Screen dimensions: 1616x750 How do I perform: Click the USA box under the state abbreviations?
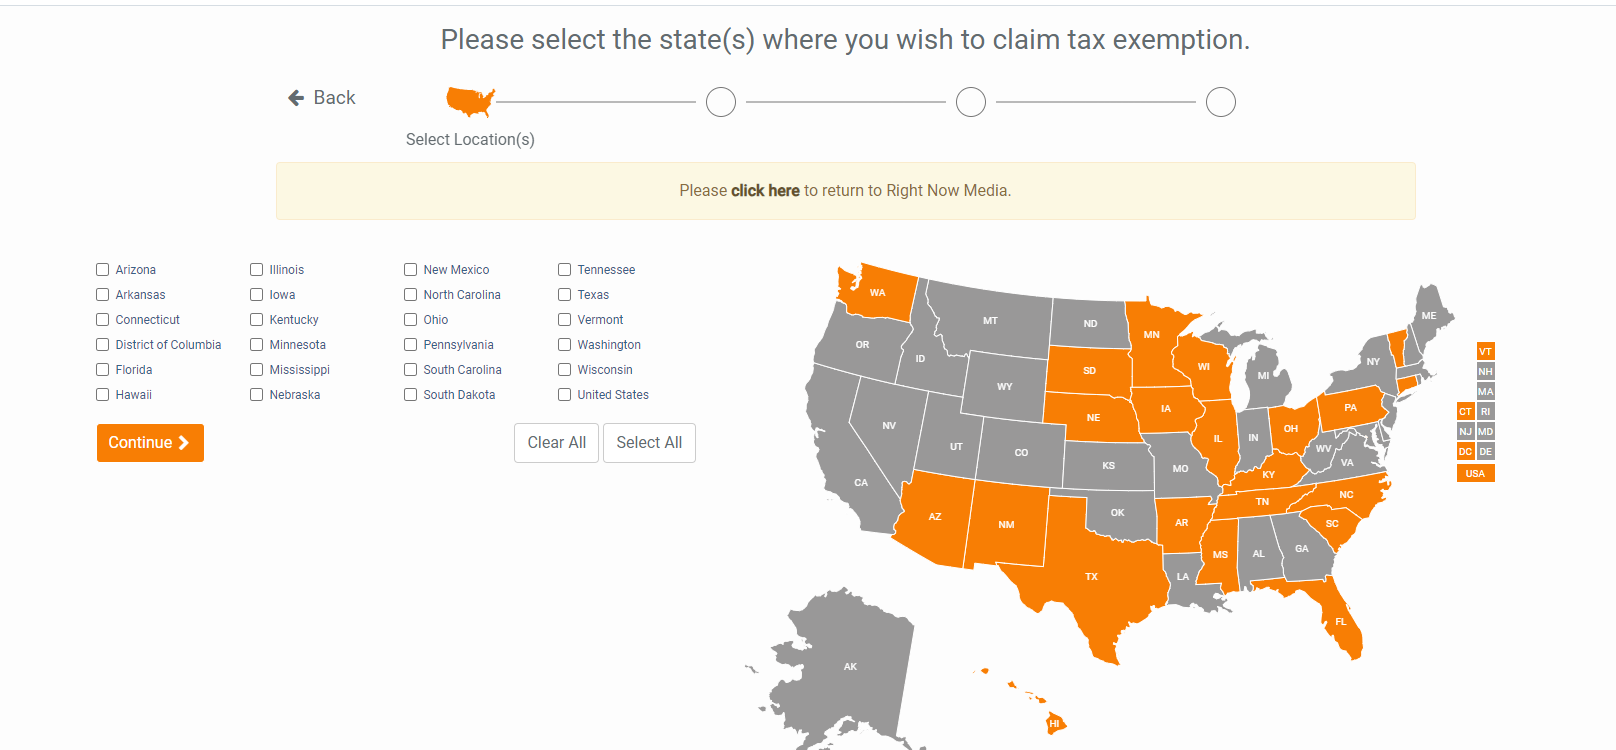tap(1476, 472)
